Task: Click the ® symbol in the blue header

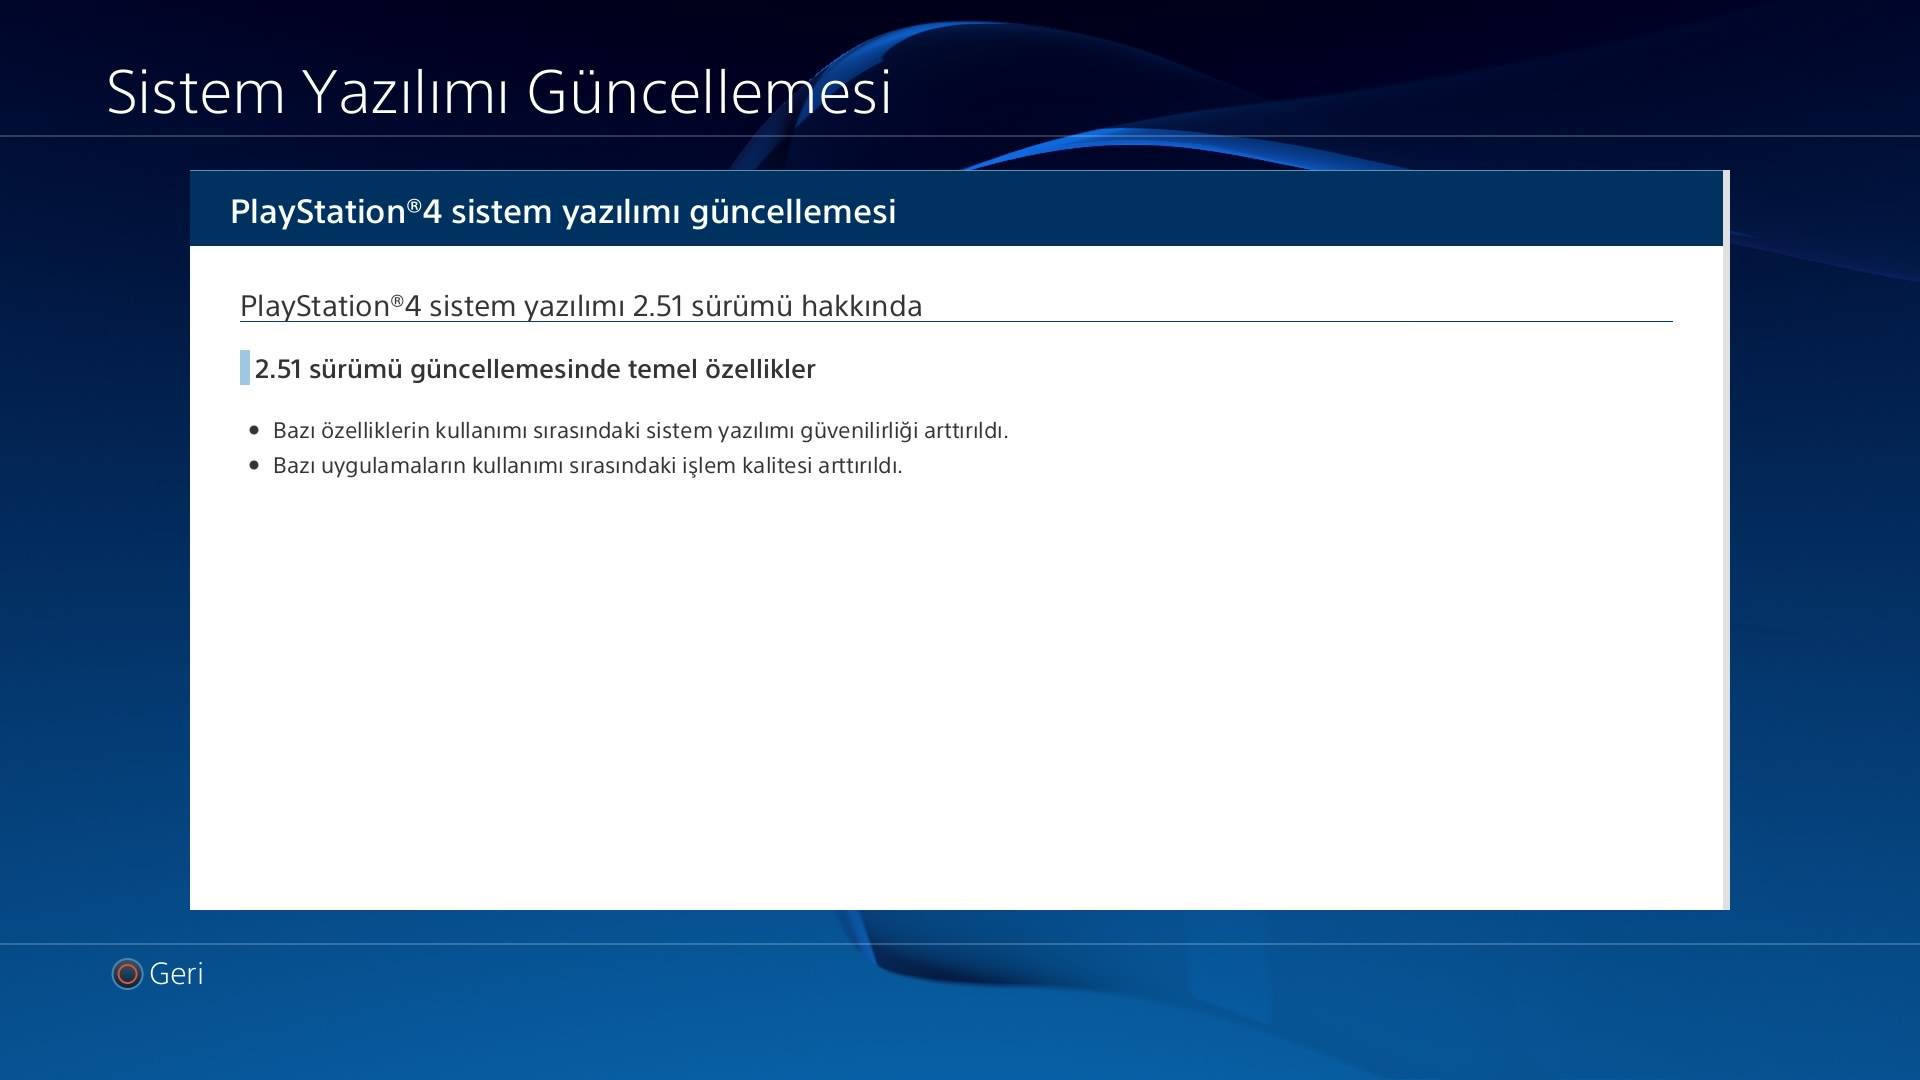Action: pos(414,205)
